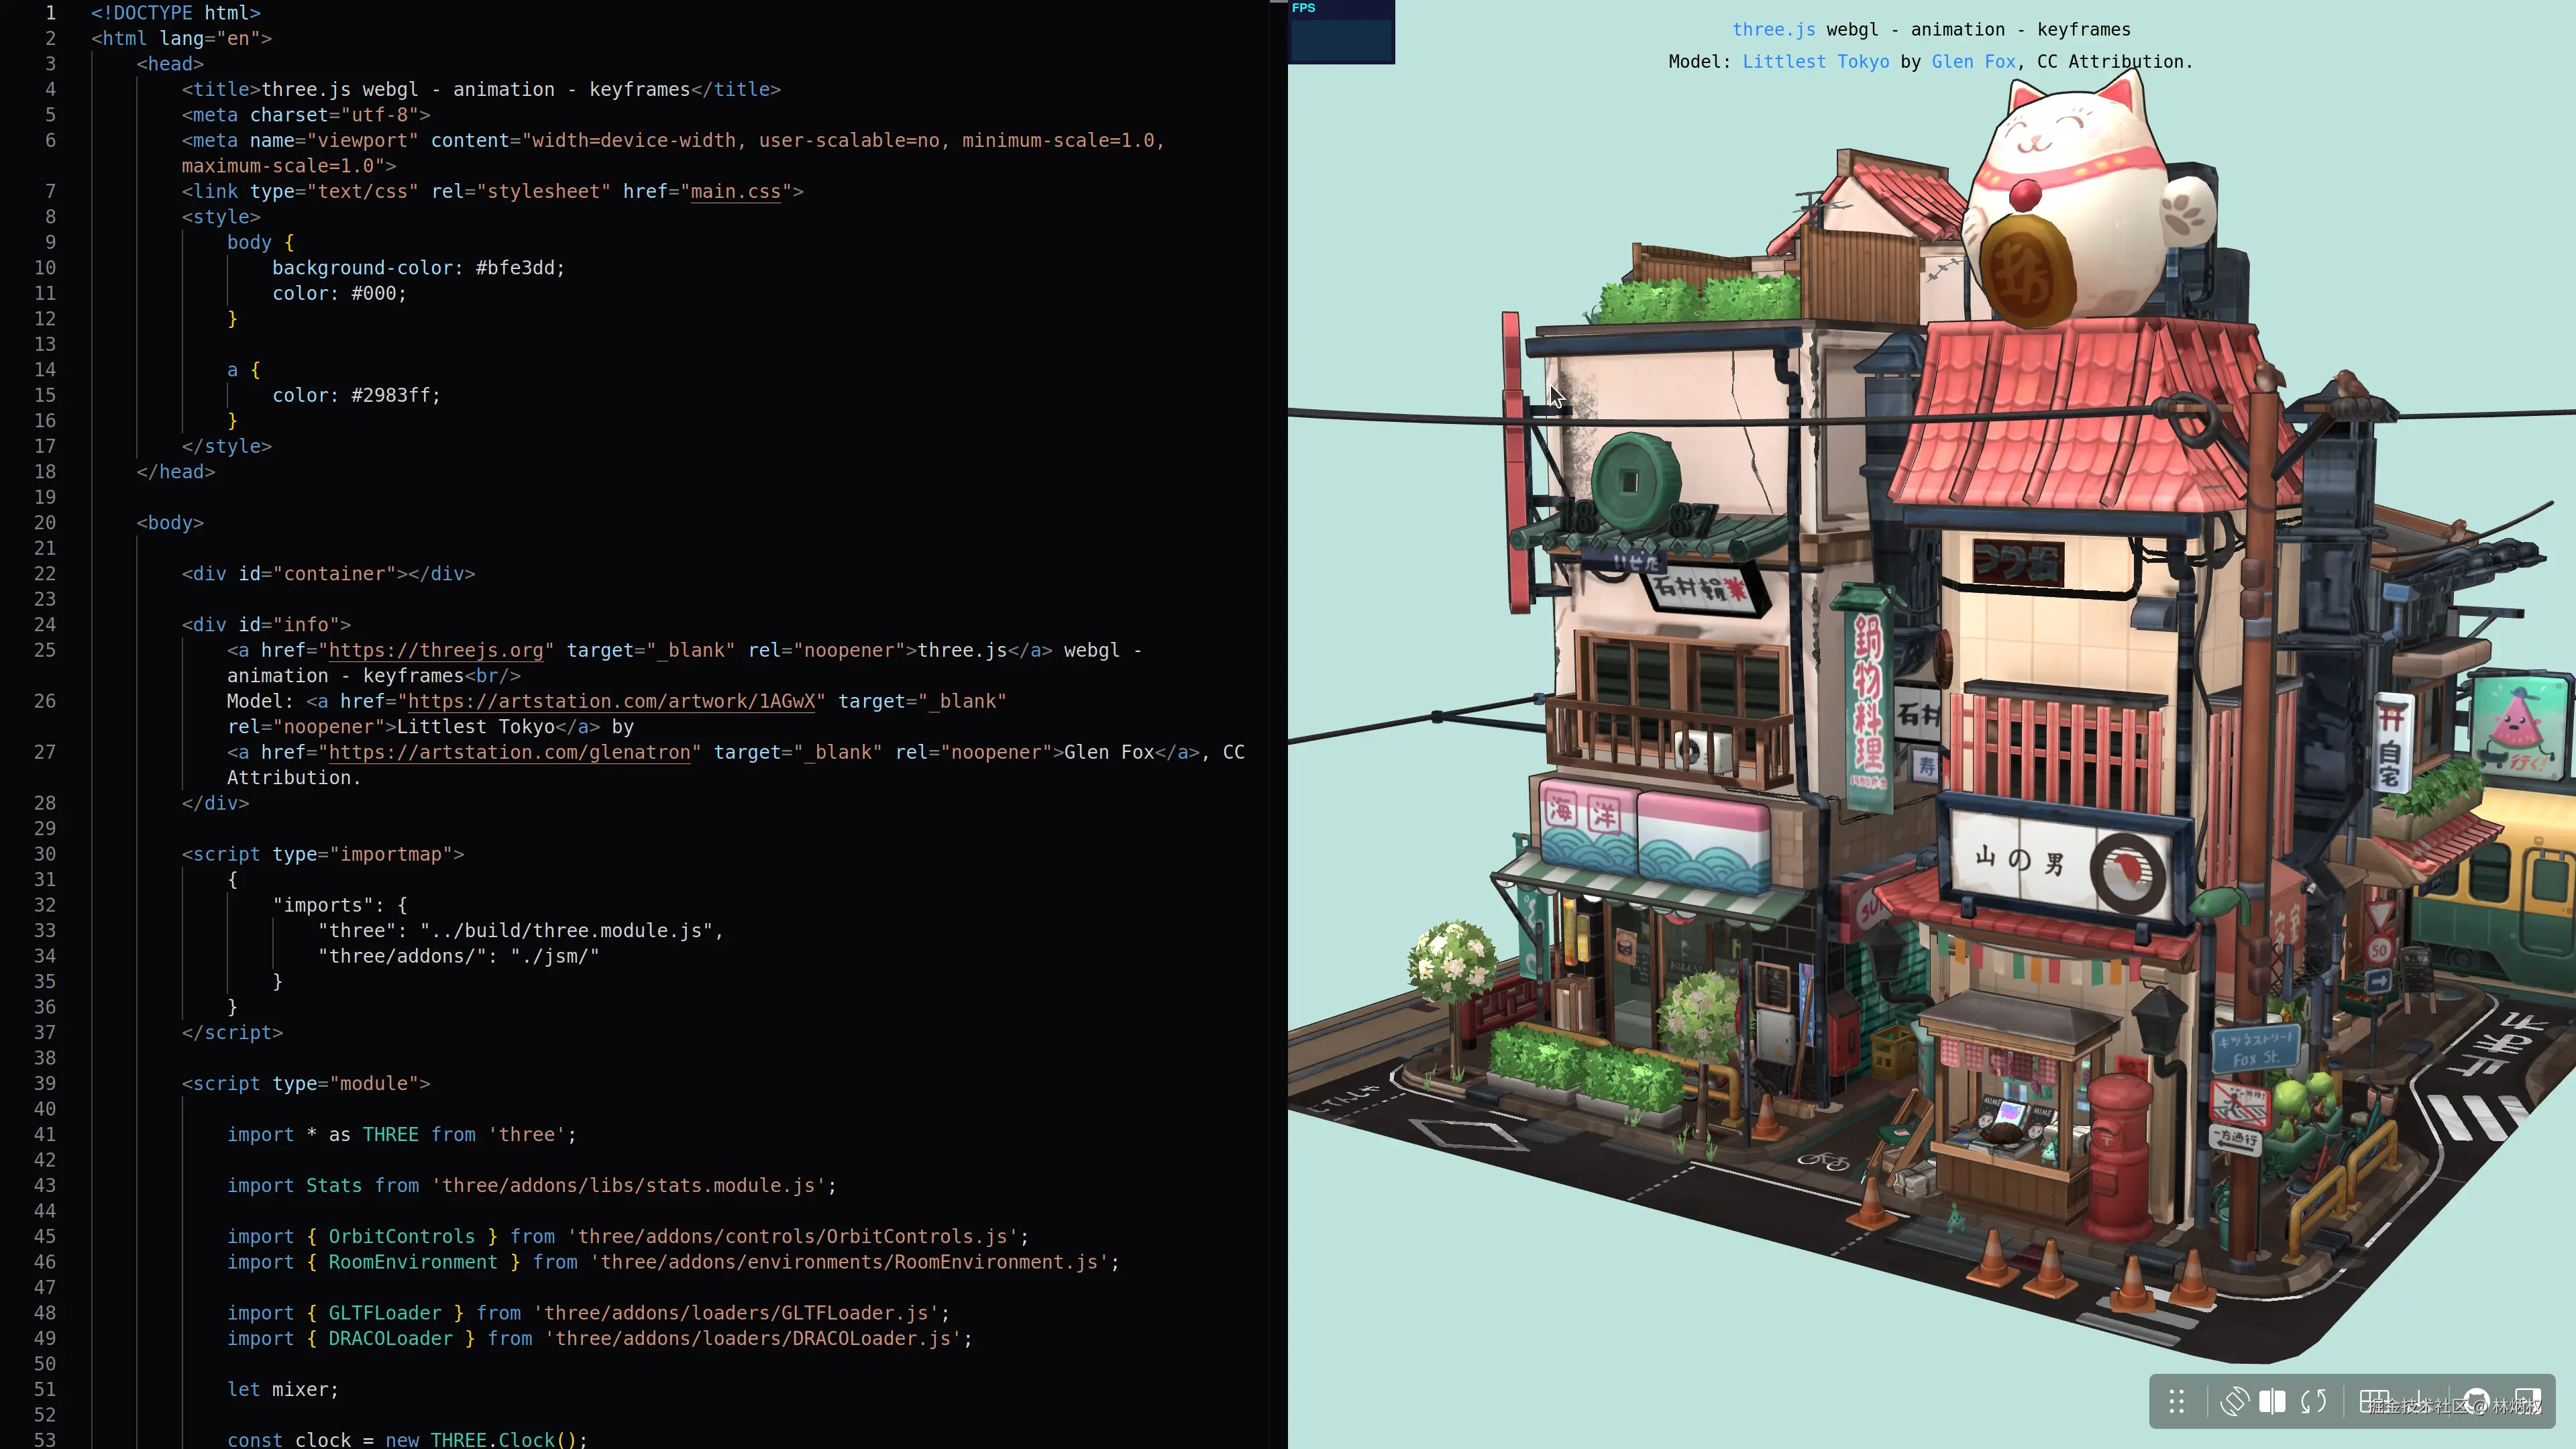The width and height of the screenshot is (2576, 1449).
Task: Click line number 39 in the gutter
Action: coord(45,1083)
